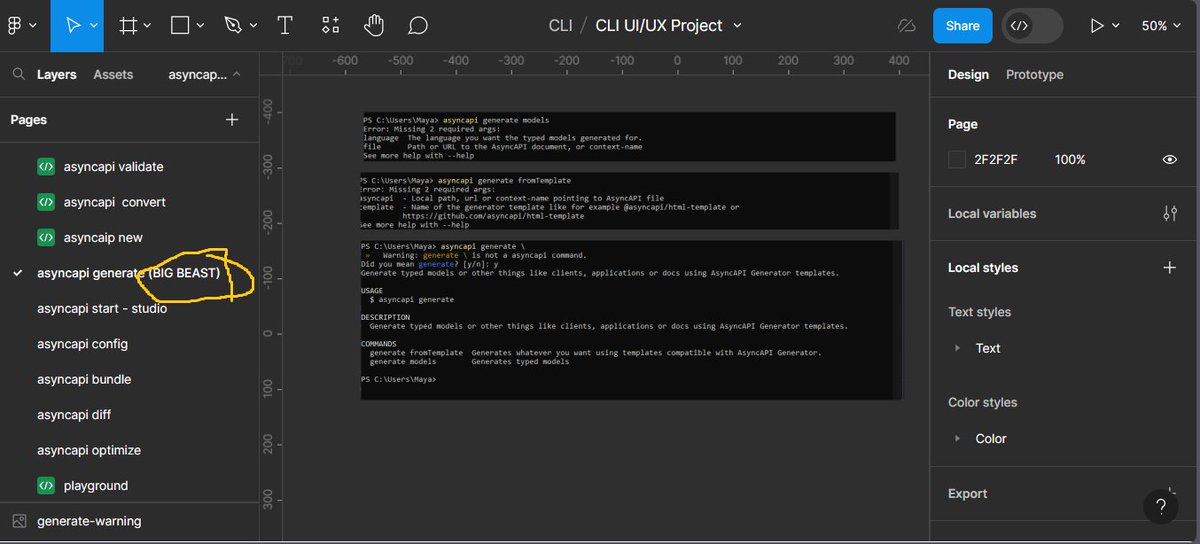1200x544 pixels.
Task: Open the asyncapi optimize page
Action: point(89,451)
